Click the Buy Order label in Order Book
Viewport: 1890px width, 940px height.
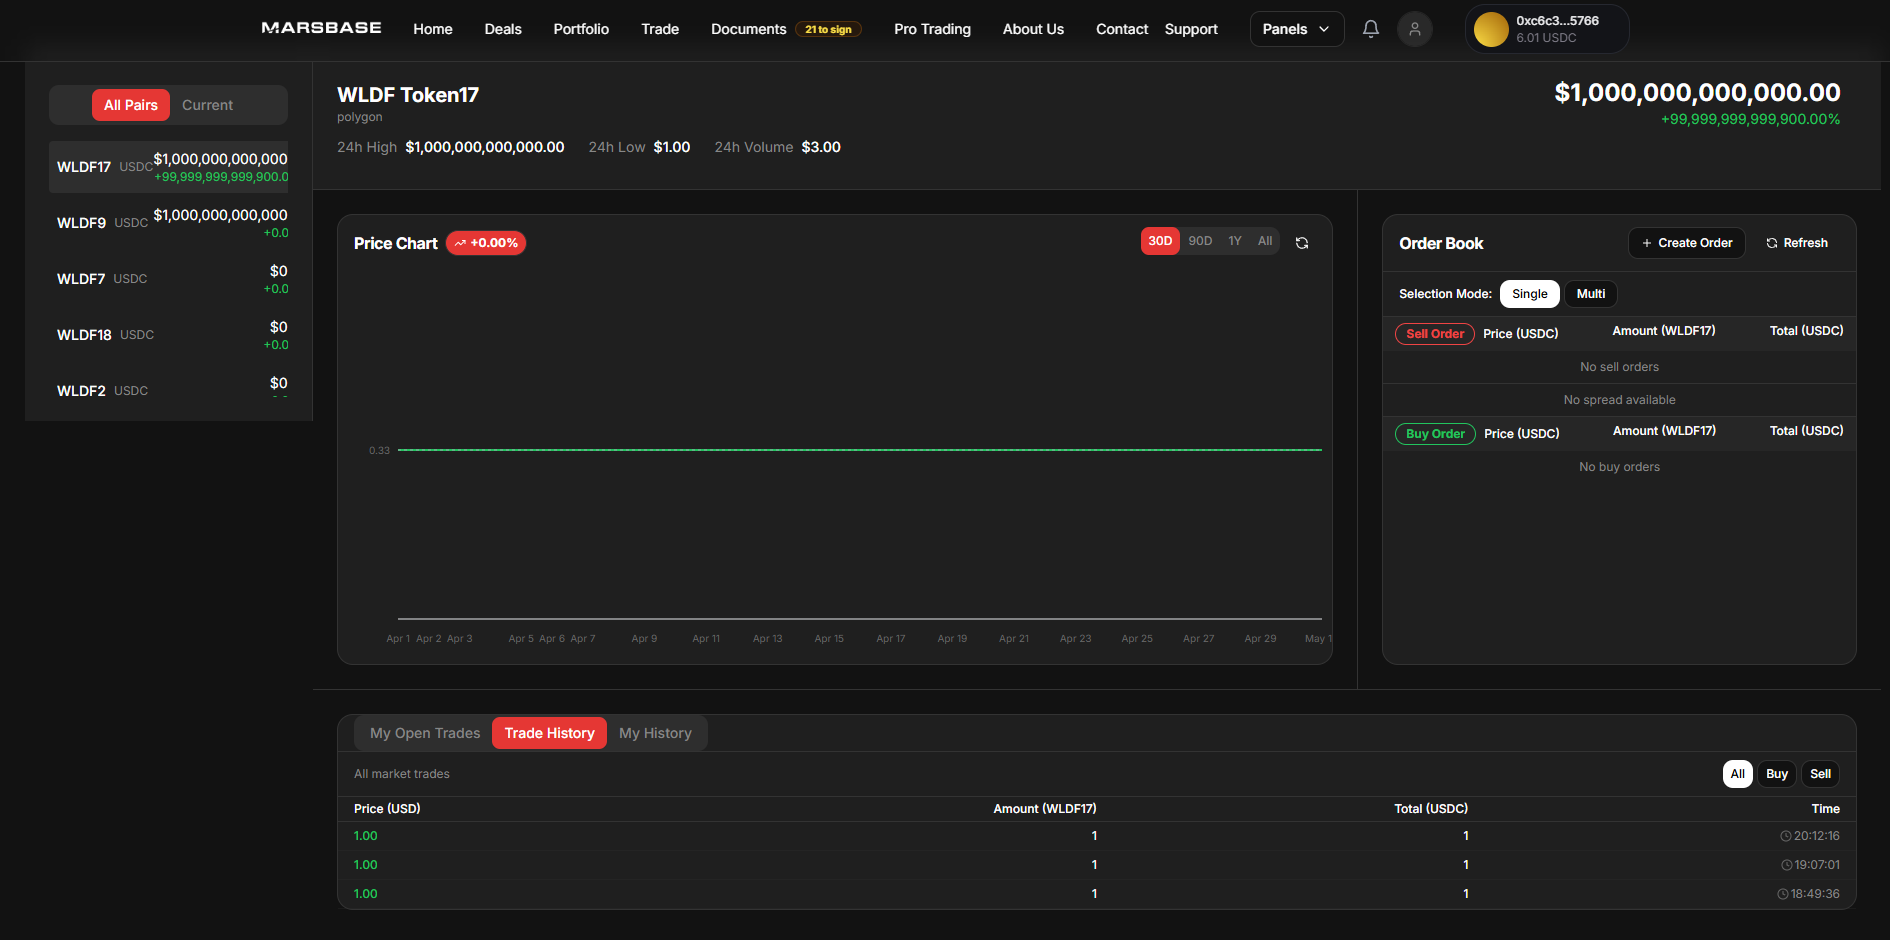(x=1434, y=433)
